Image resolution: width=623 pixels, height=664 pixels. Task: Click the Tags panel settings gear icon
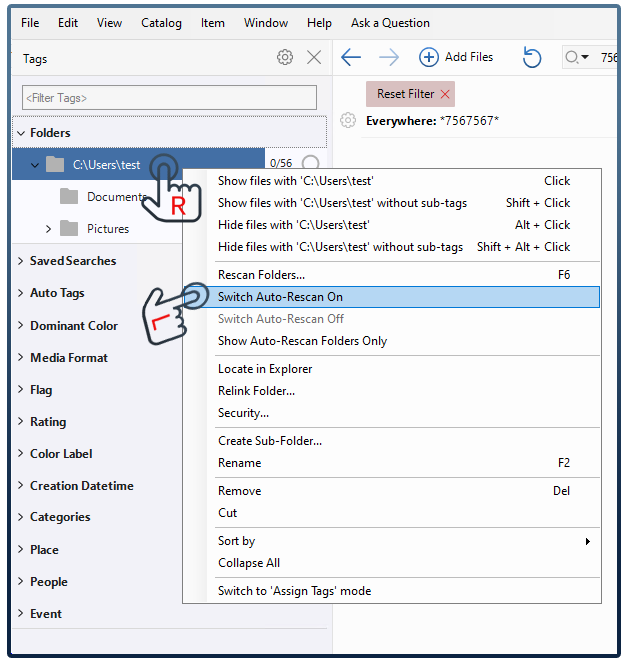click(285, 58)
